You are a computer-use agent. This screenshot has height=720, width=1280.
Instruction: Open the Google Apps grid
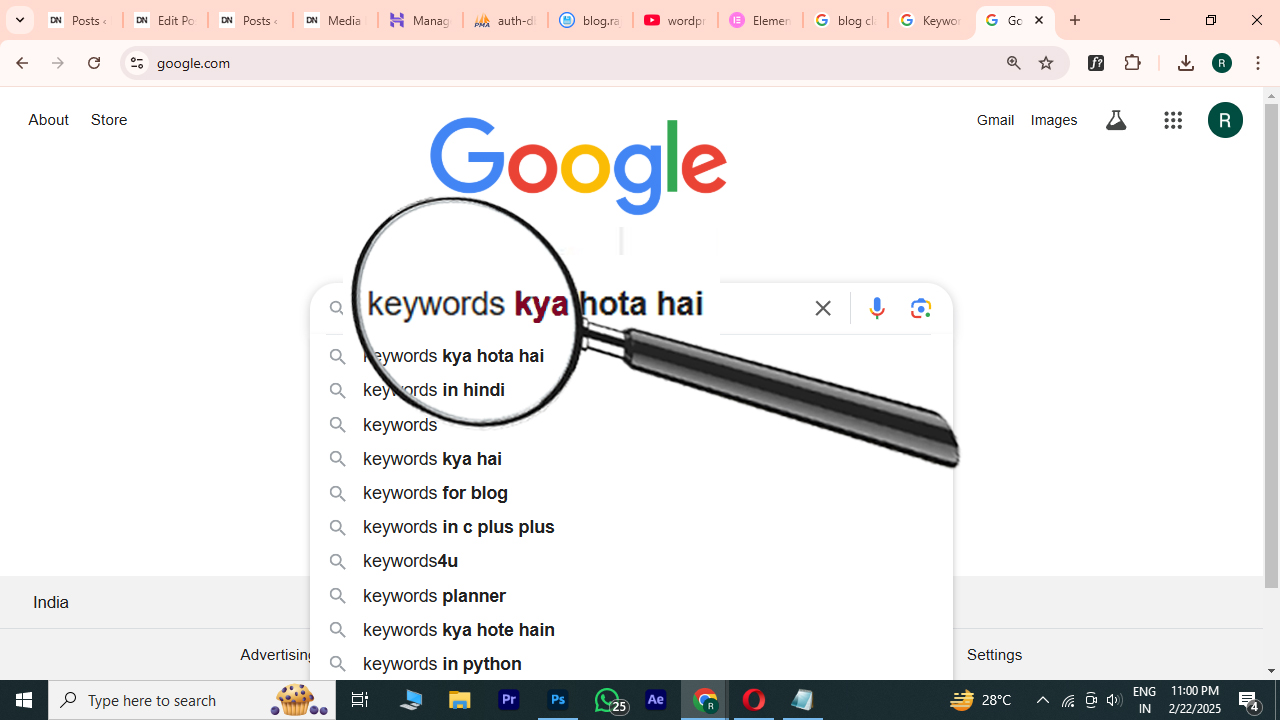click(1172, 120)
